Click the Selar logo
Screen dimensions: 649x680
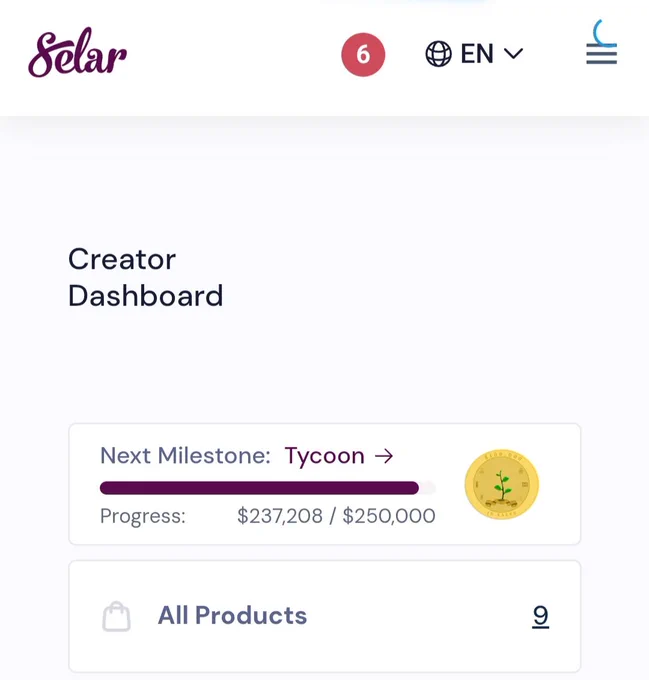tap(78, 53)
